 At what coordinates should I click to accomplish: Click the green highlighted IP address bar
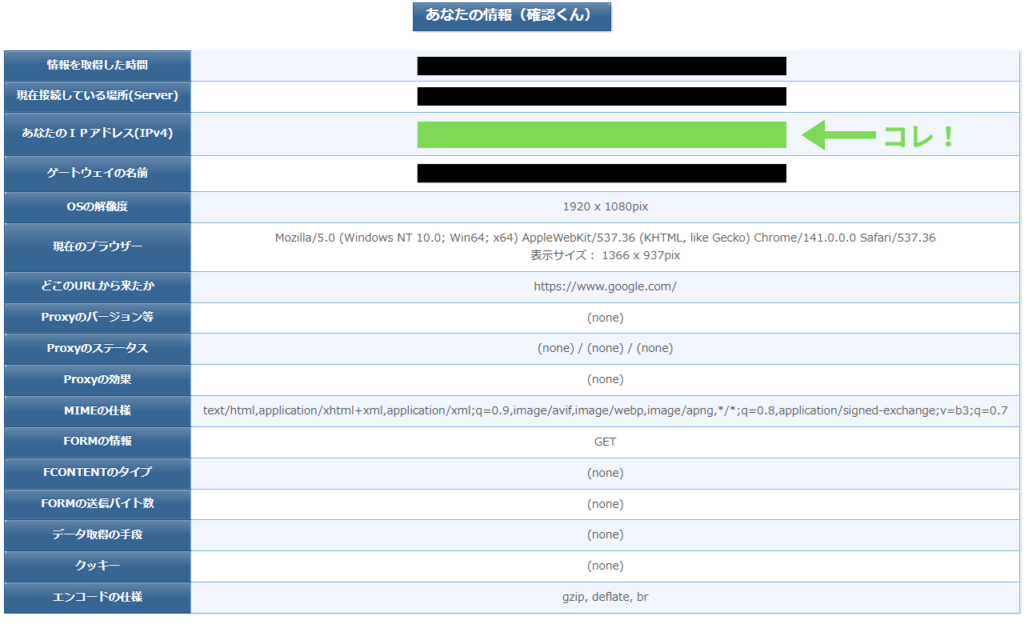click(601, 134)
